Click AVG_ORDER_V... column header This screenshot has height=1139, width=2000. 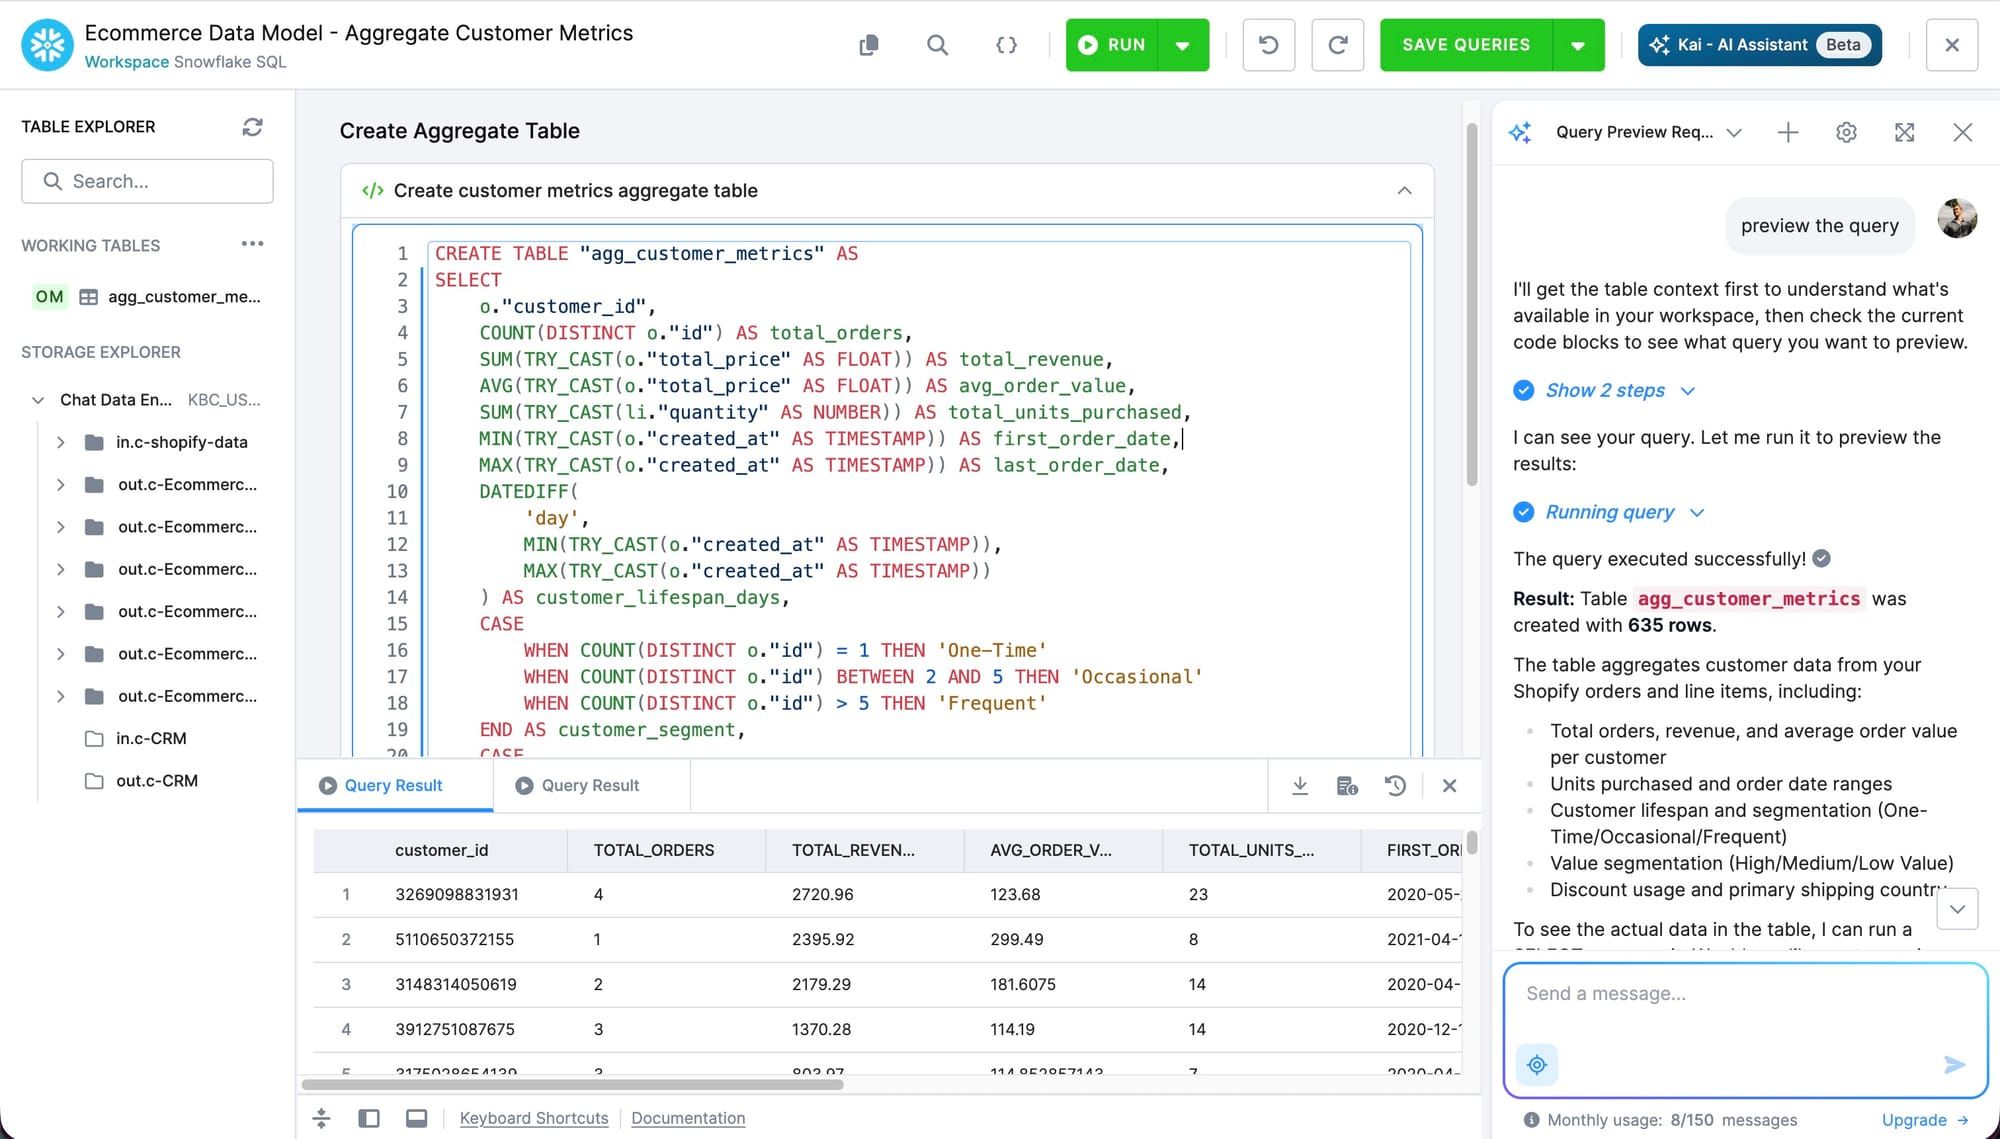1051,850
